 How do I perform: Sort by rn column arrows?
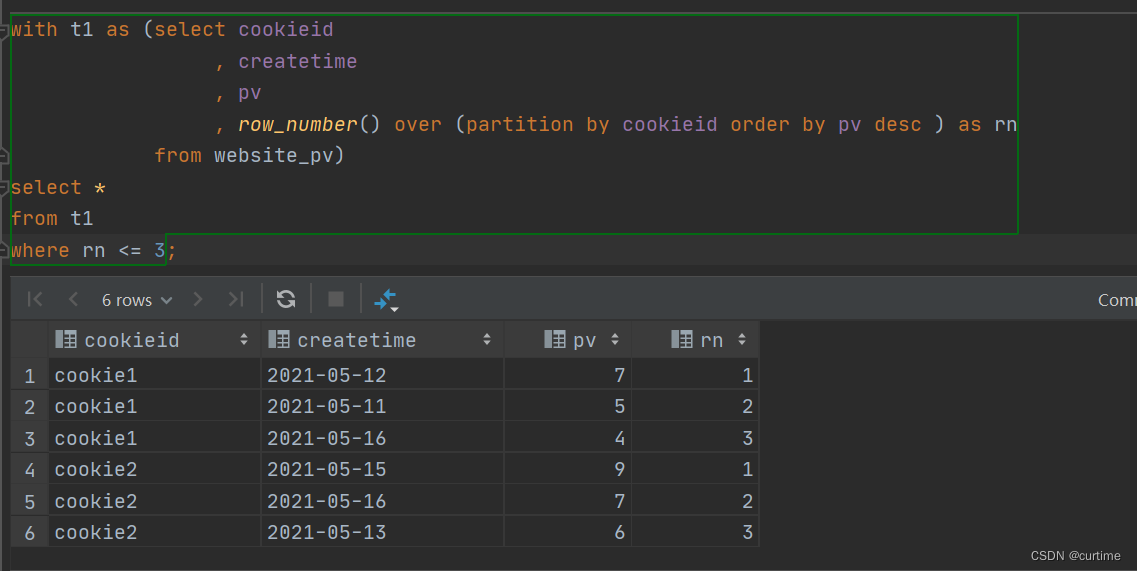click(742, 340)
